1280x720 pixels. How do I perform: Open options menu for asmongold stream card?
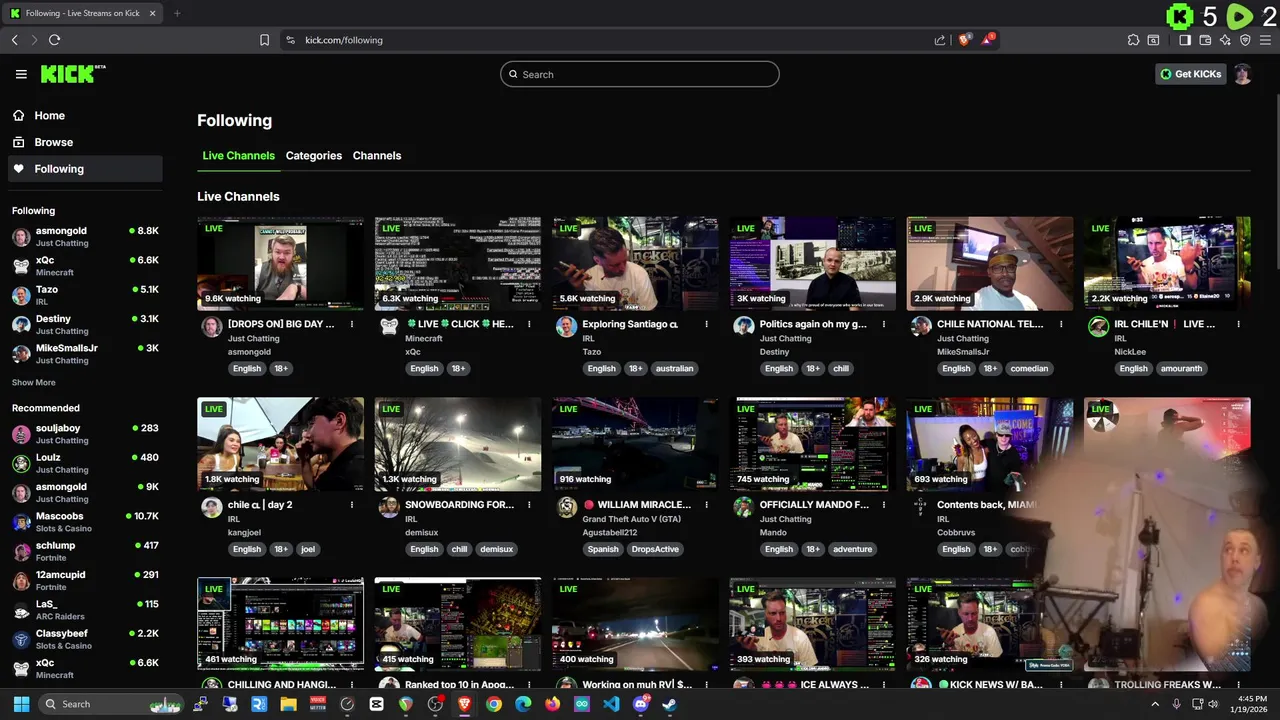[352, 324]
